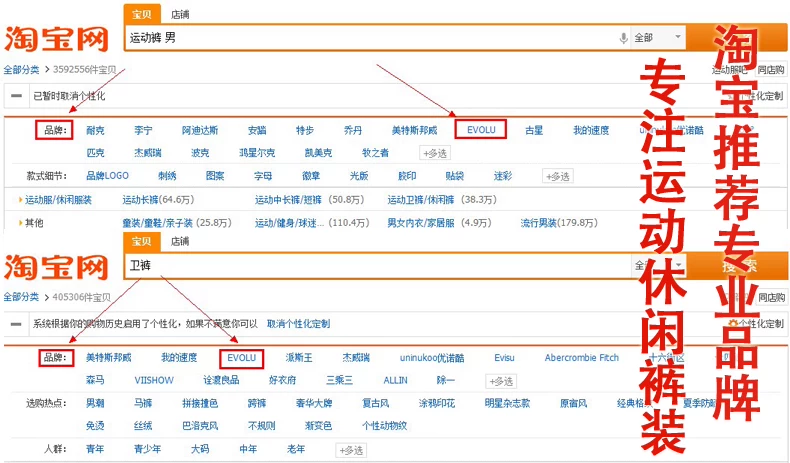Choose the 森马 brand
Screen dimensions: 790x463
click(x=95, y=380)
